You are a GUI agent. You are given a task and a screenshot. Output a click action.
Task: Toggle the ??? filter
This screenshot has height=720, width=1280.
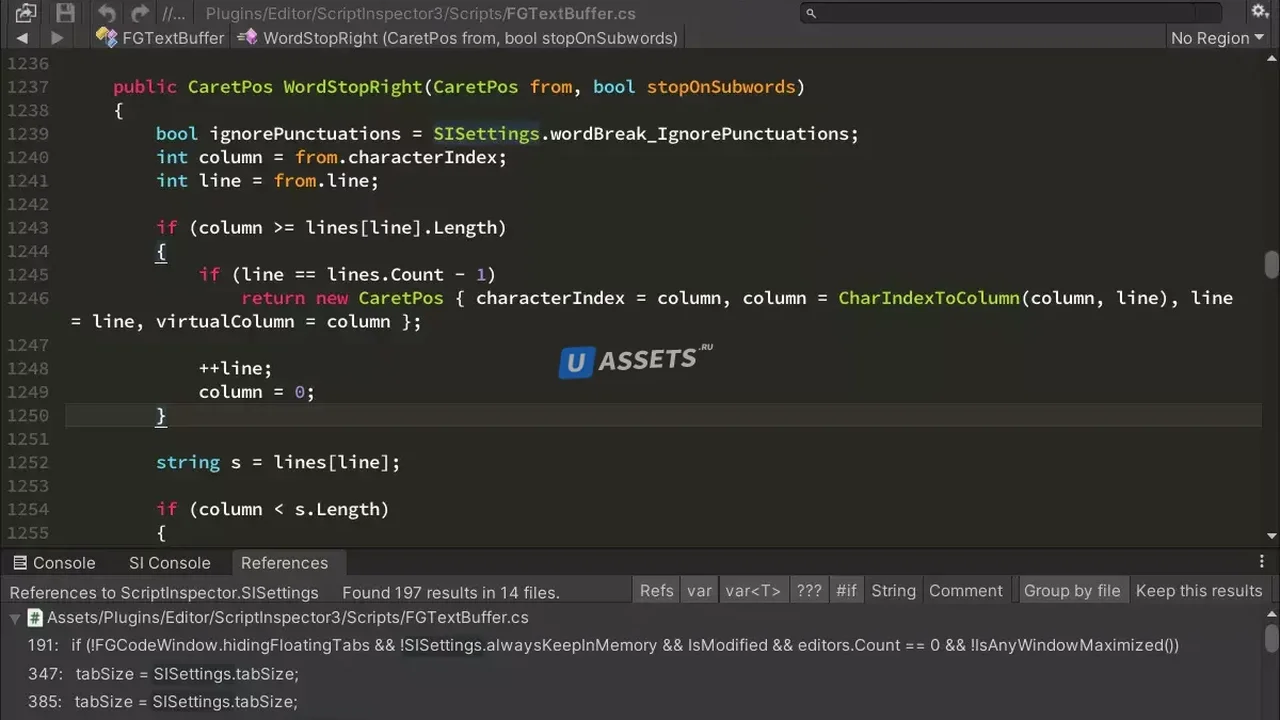(x=808, y=591)
